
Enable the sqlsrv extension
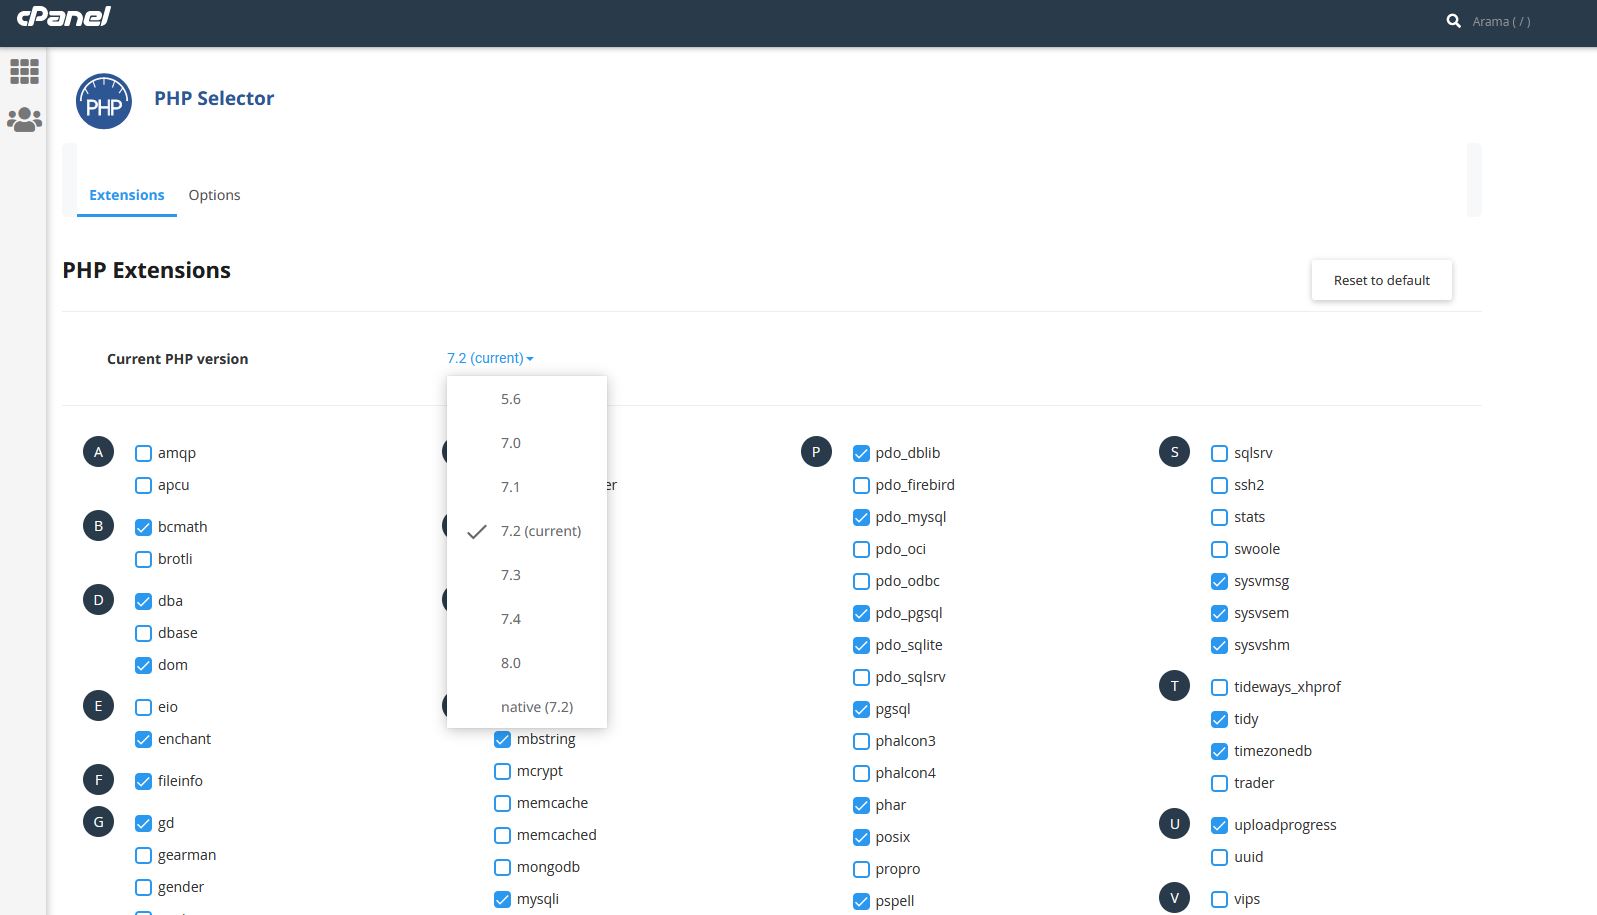(1219, 453)
